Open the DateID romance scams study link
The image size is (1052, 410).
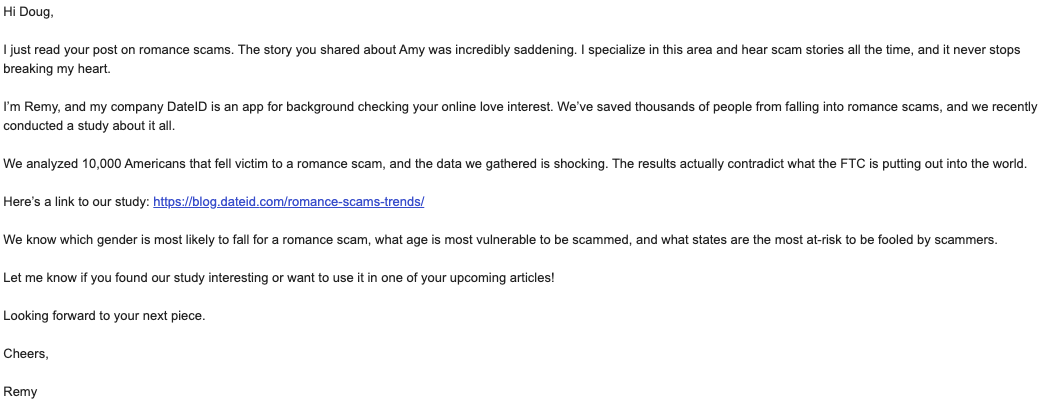(x=288, y=202)
